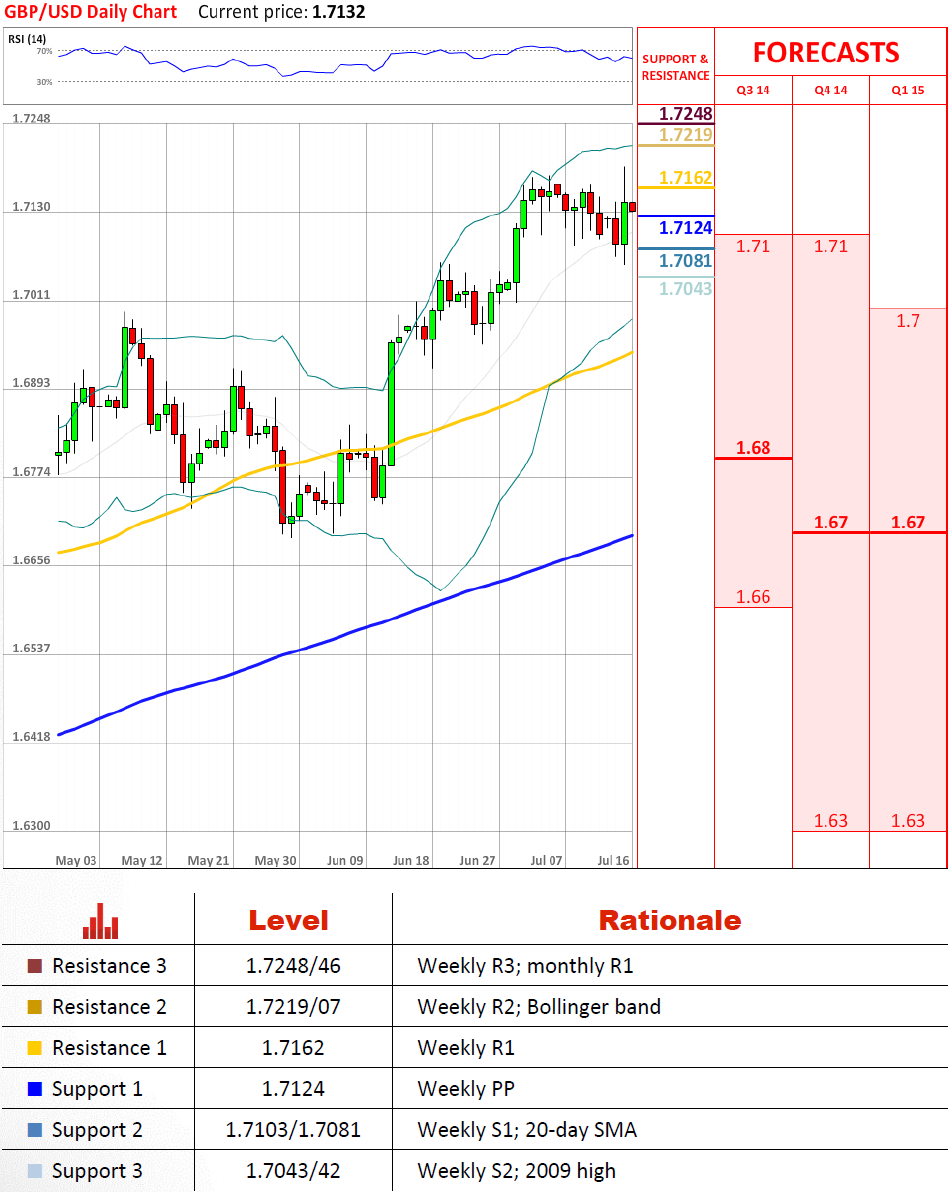Click the Q3 14 forecast low 1.66

coord(753,597)
